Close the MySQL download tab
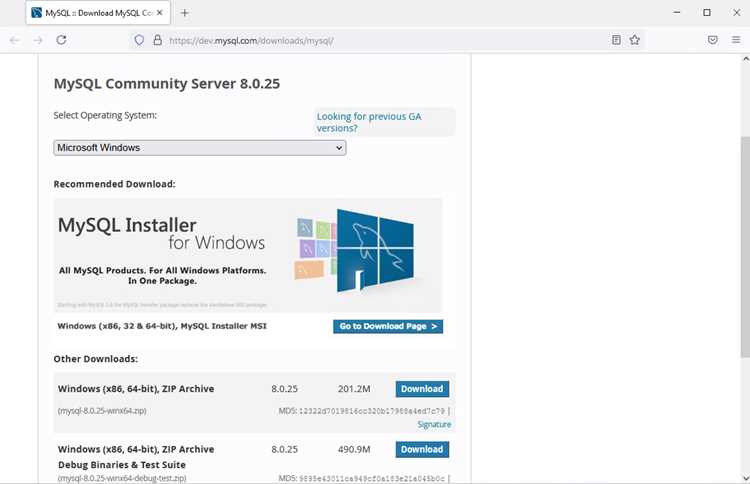750x484 pixels. [160, 13]
